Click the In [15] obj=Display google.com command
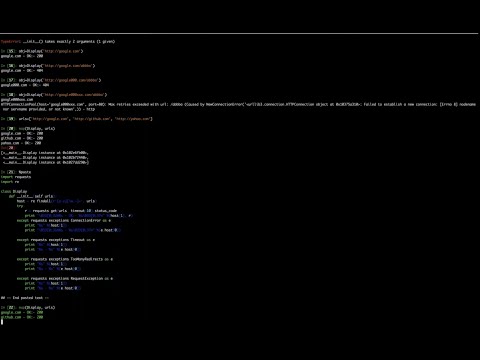 tap(42, 51)
